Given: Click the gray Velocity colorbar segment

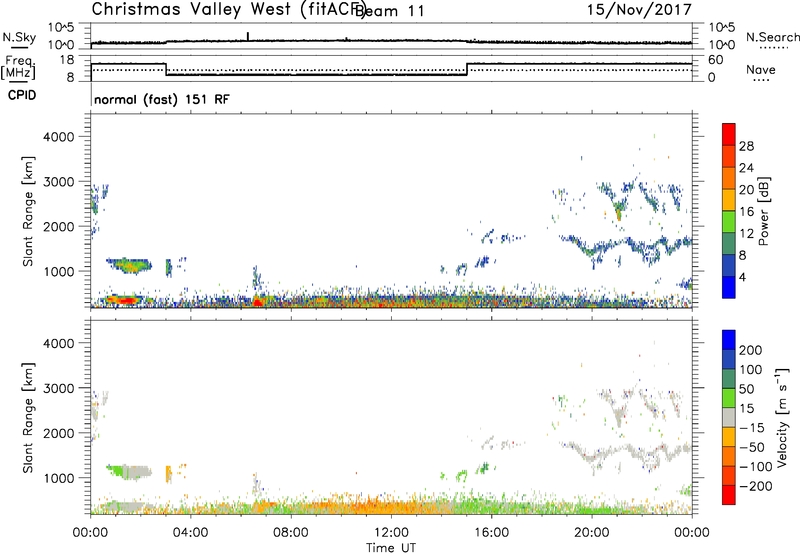Looking at the screenshot, I should pos(729,417).
